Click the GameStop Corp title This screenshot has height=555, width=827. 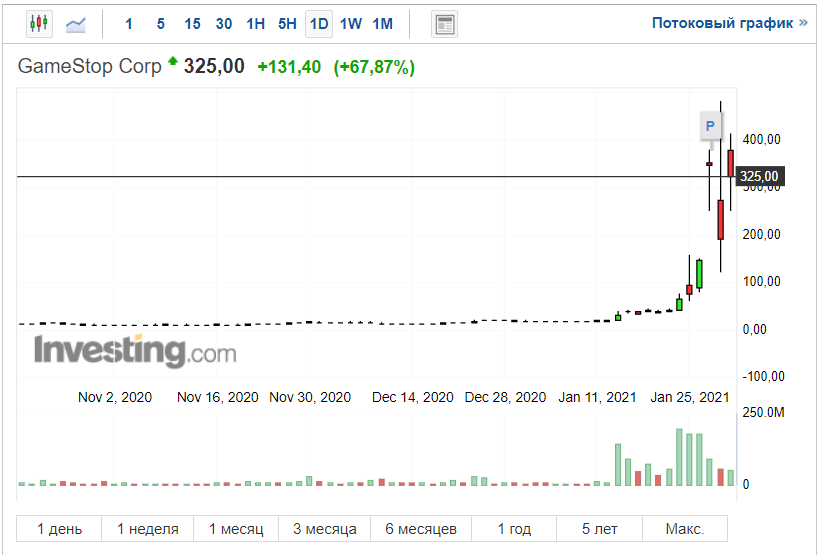pos(90,66)
